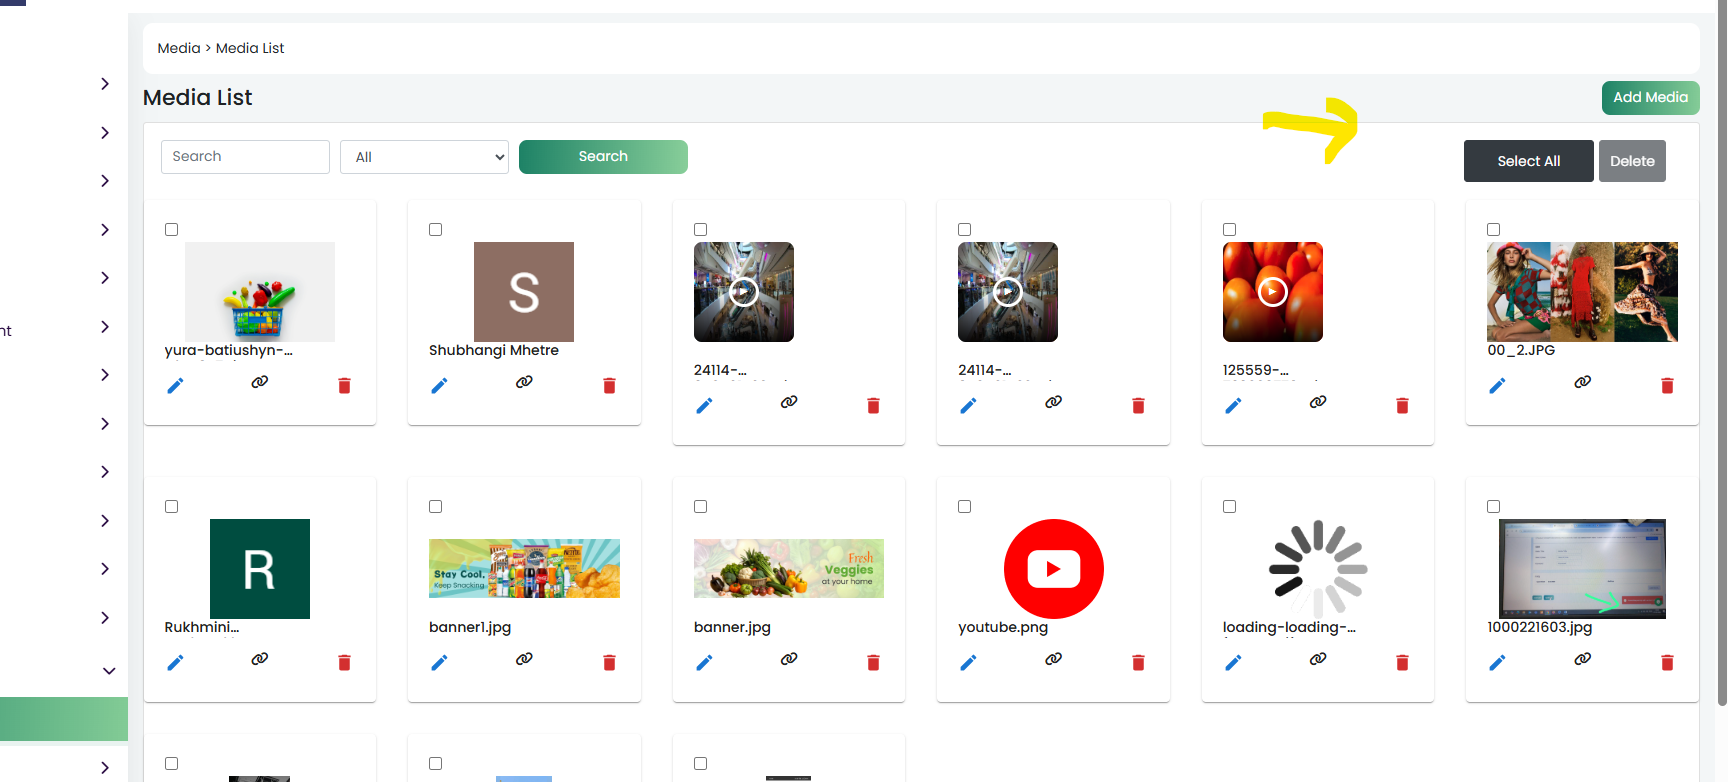Delete the yura-batiushyn media item
Image resolution: width=1728 pixels, height=782 pixels.
tap(344, 386)
